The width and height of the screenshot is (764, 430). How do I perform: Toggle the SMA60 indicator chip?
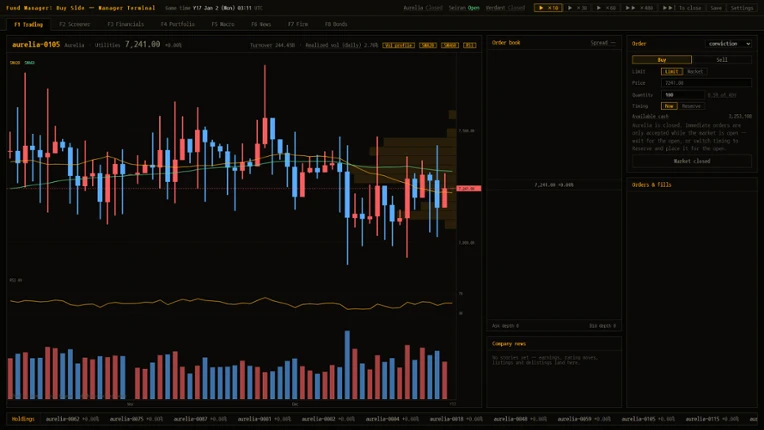point(450,45)
